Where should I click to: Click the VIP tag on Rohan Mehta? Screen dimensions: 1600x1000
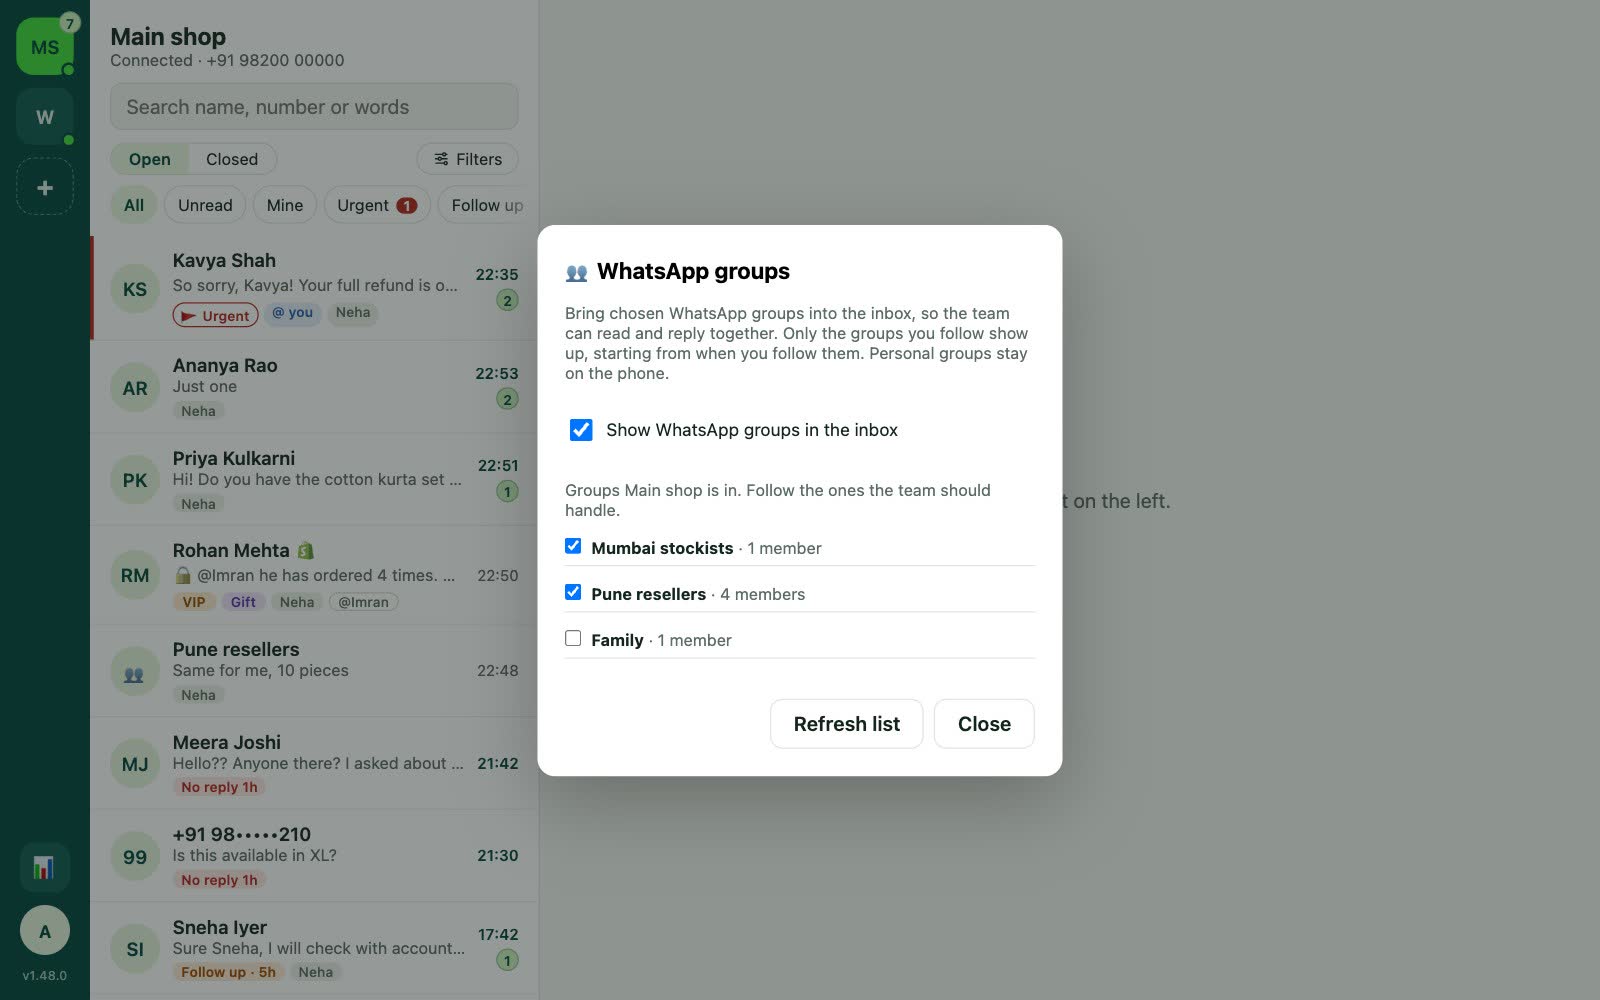[x=194, y=602]
